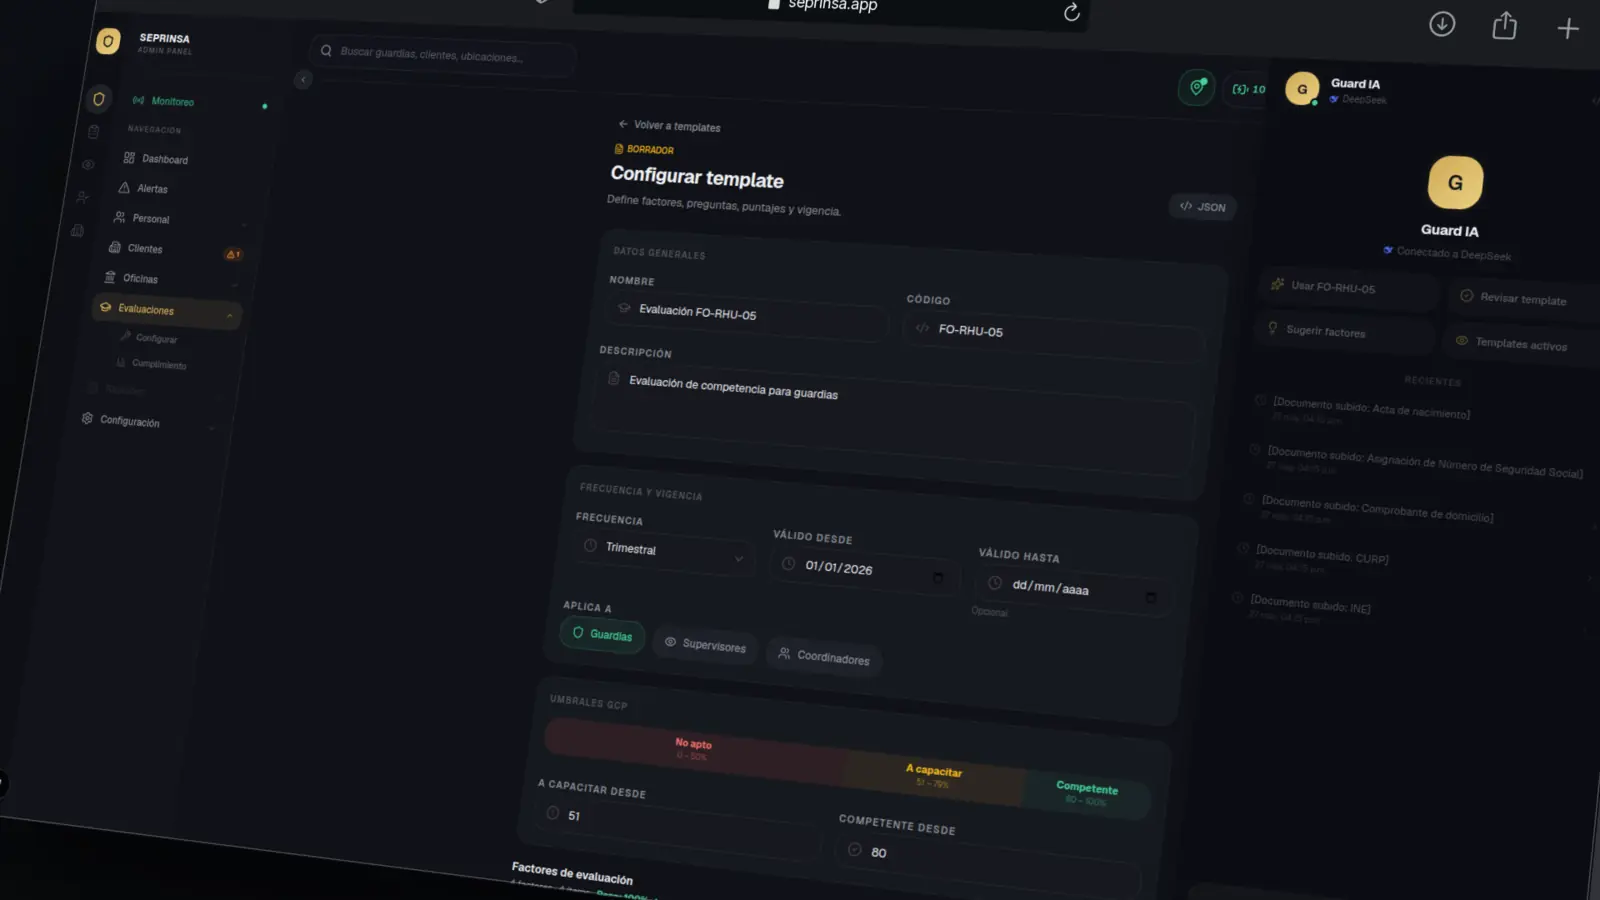Image resolution: width=1600 pixels, height=900 pixels.
Task: Click the SEPRINSA shield logo
Action: coord(108,41)
